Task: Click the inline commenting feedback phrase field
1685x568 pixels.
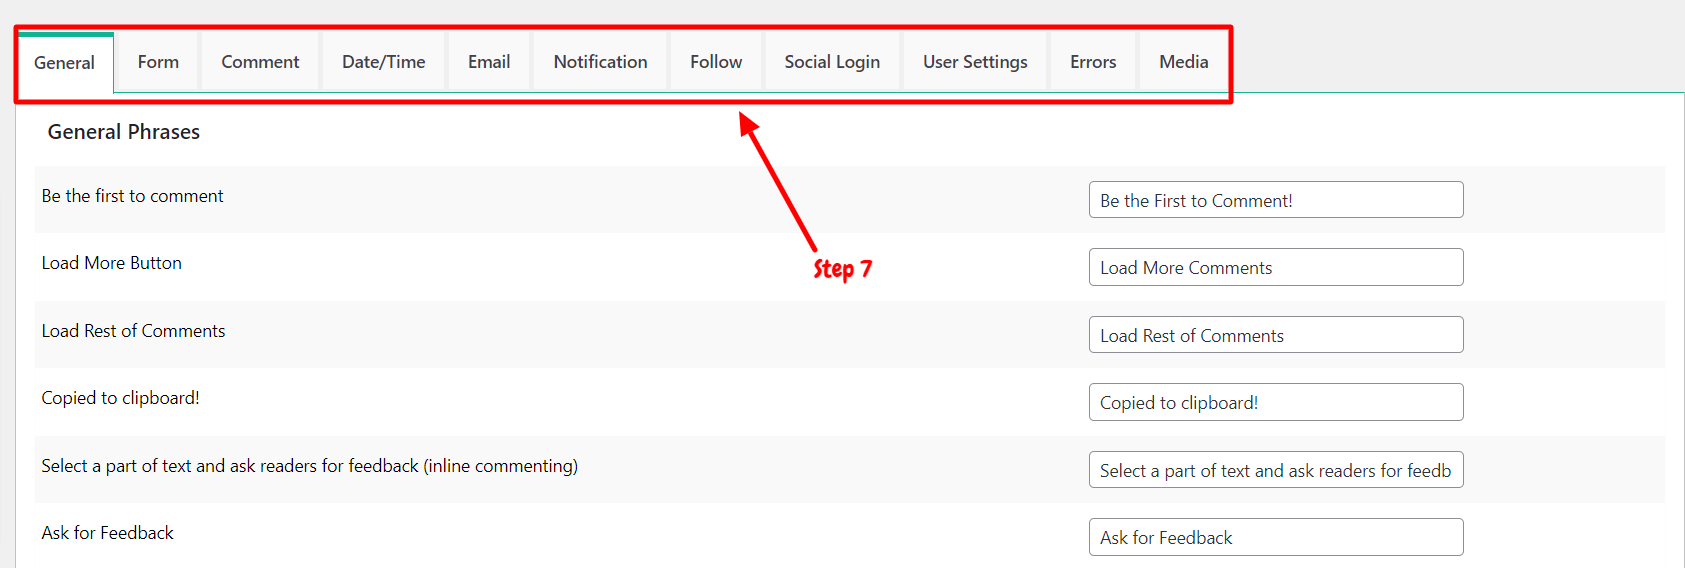Action: [x=1276, y=470]
